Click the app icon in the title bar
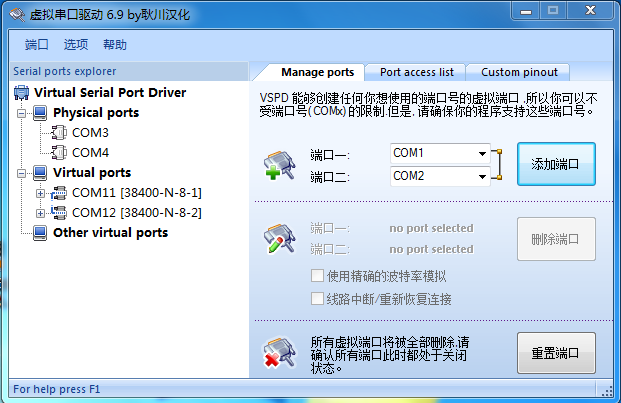 (17, 15)
